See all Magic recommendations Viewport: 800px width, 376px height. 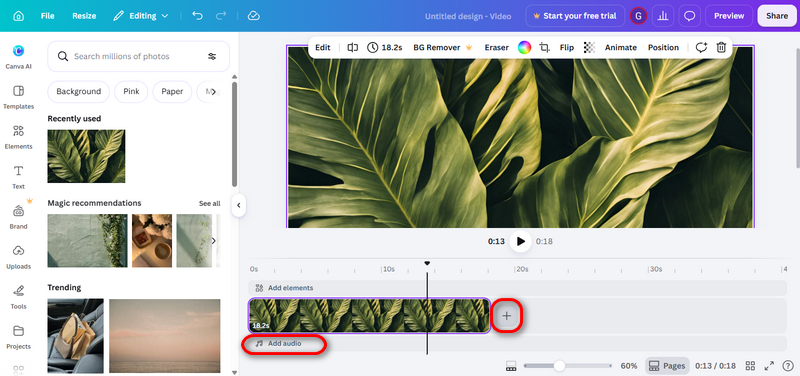[x=210, y=204]
